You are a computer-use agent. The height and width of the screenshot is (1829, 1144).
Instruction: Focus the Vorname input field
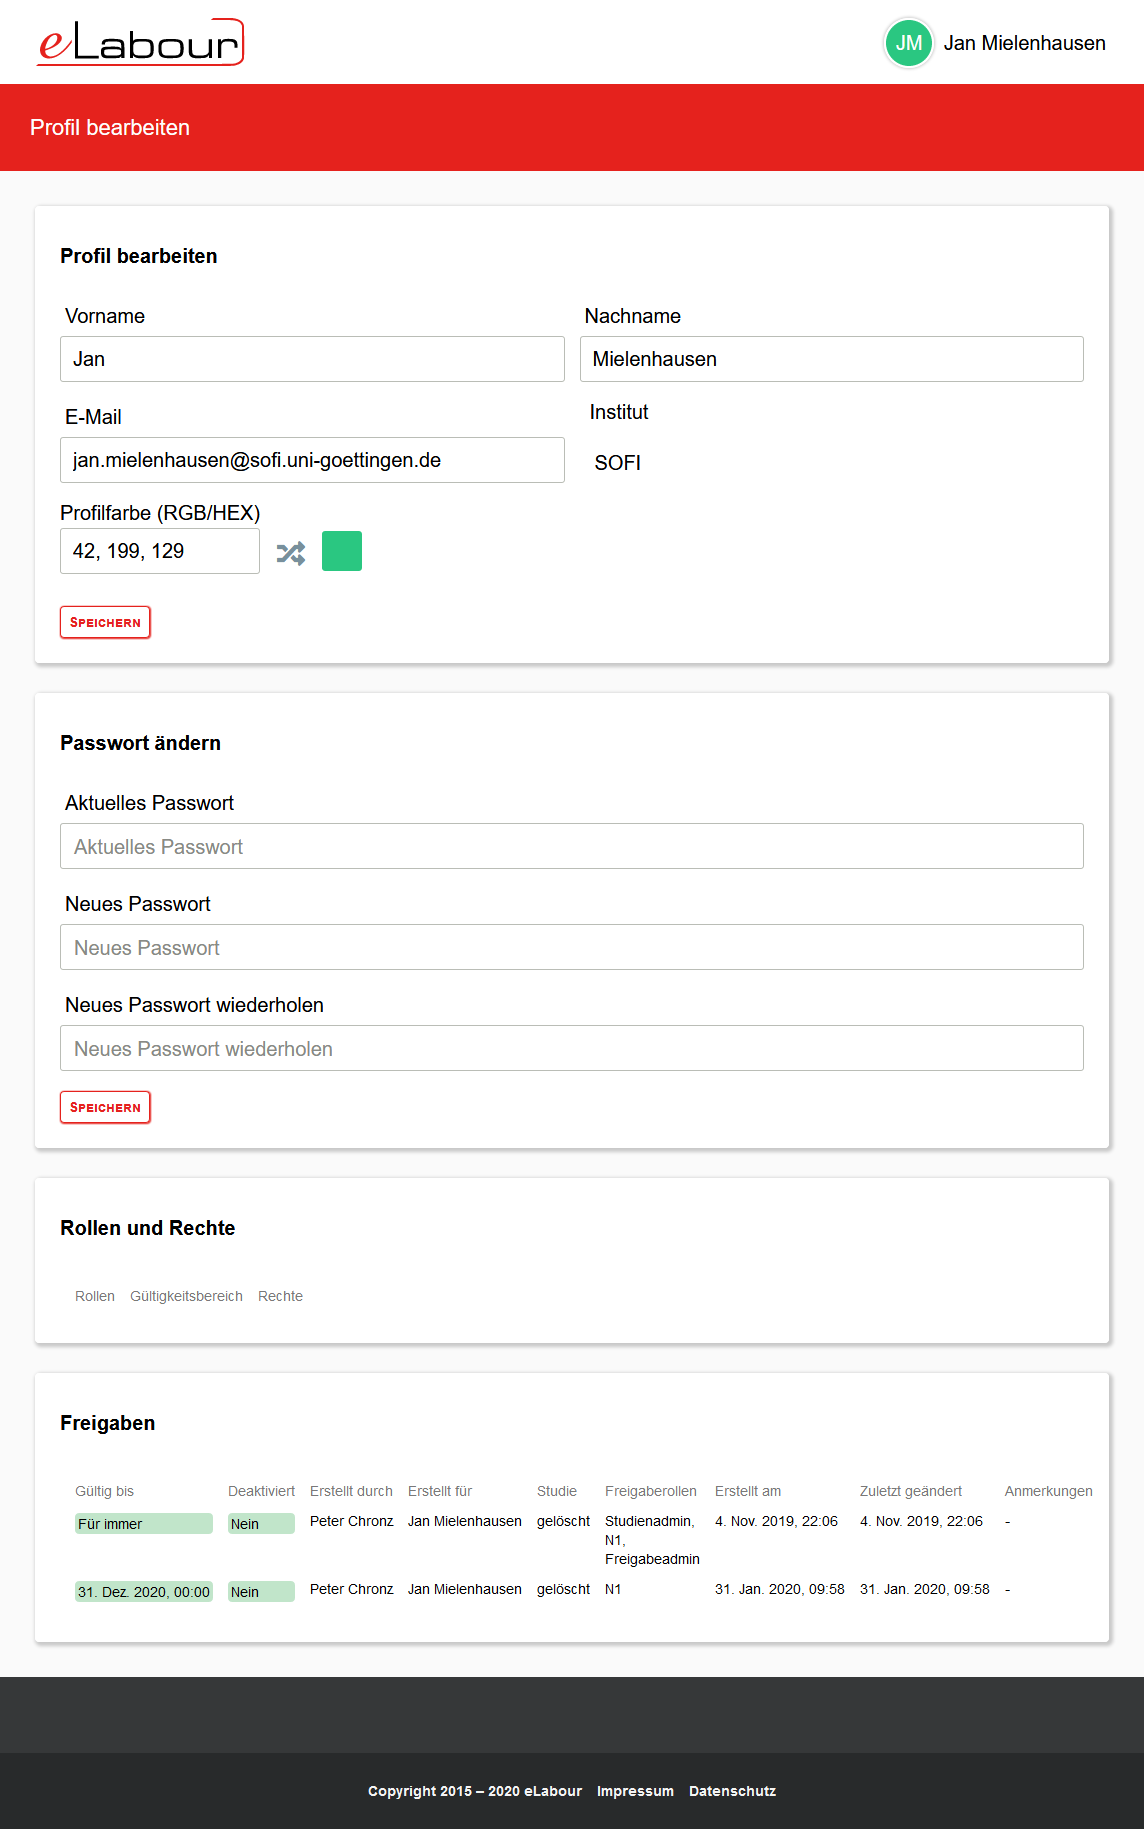312,359
